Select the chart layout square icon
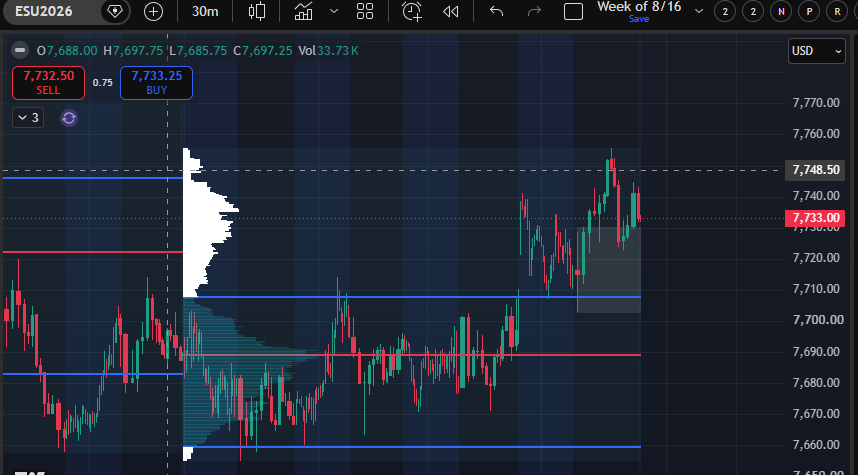 click(x=573, y=11)
